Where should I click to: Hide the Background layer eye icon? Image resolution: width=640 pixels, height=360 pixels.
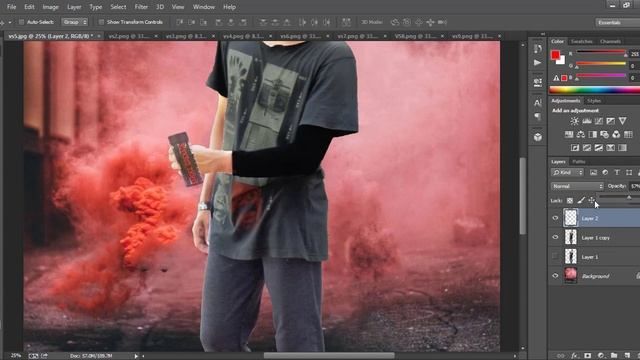coord(555,276)
